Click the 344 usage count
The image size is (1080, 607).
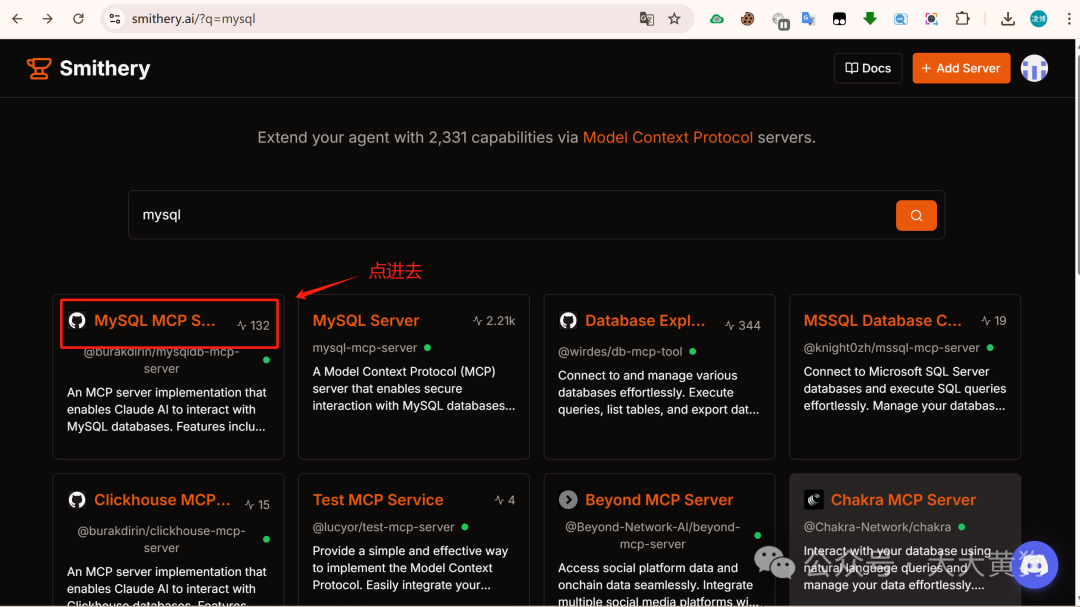742,325
